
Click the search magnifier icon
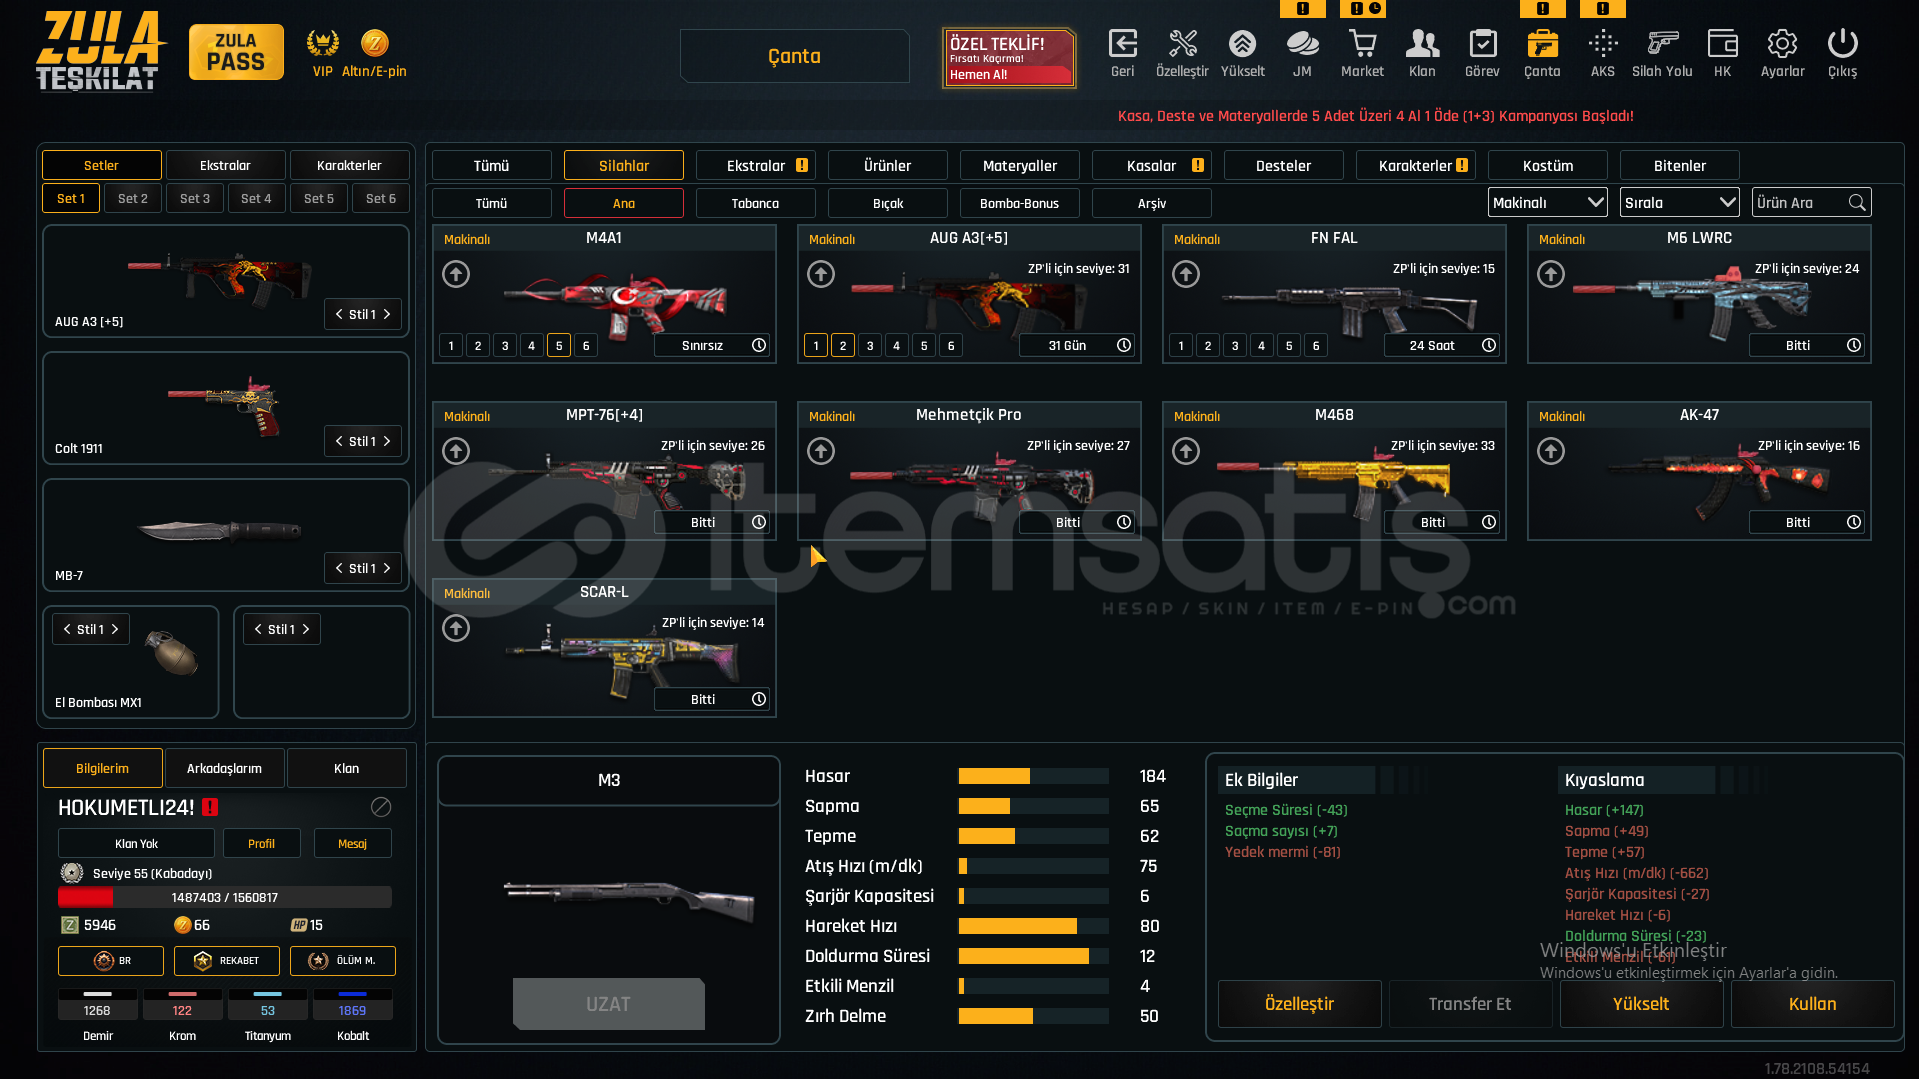tap(1857, 203)
